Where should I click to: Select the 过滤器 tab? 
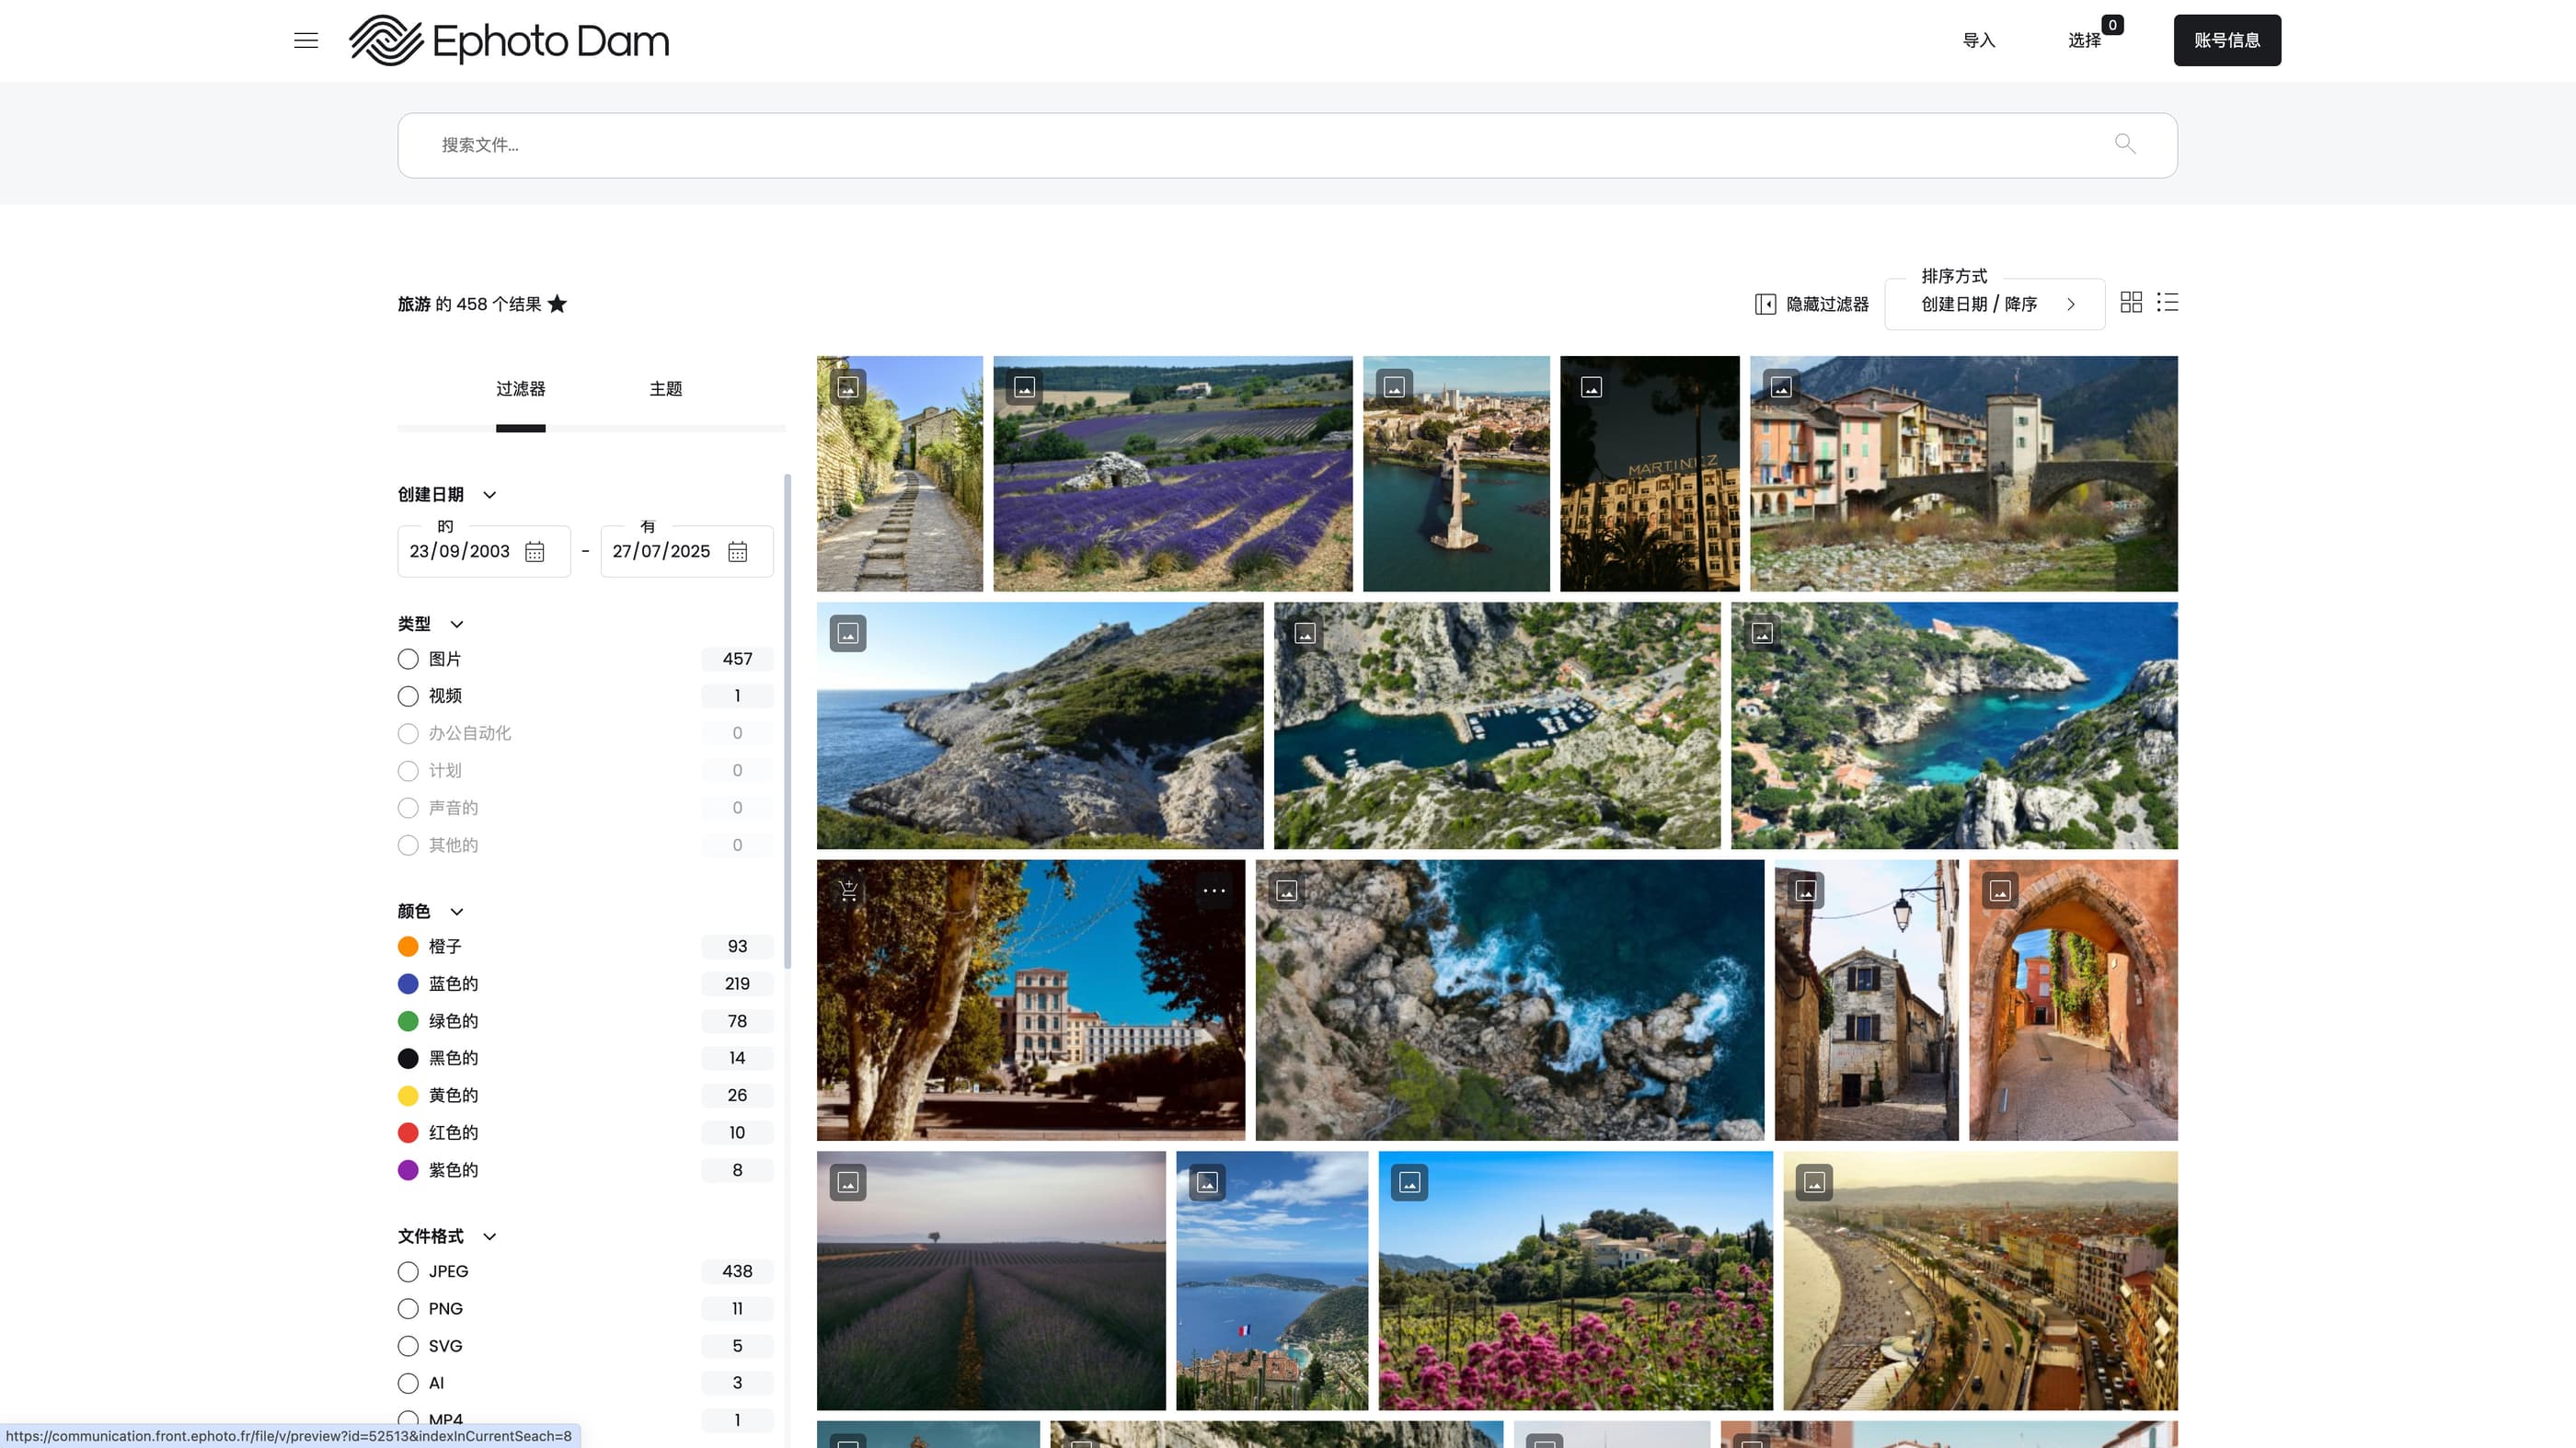[521, 389]
